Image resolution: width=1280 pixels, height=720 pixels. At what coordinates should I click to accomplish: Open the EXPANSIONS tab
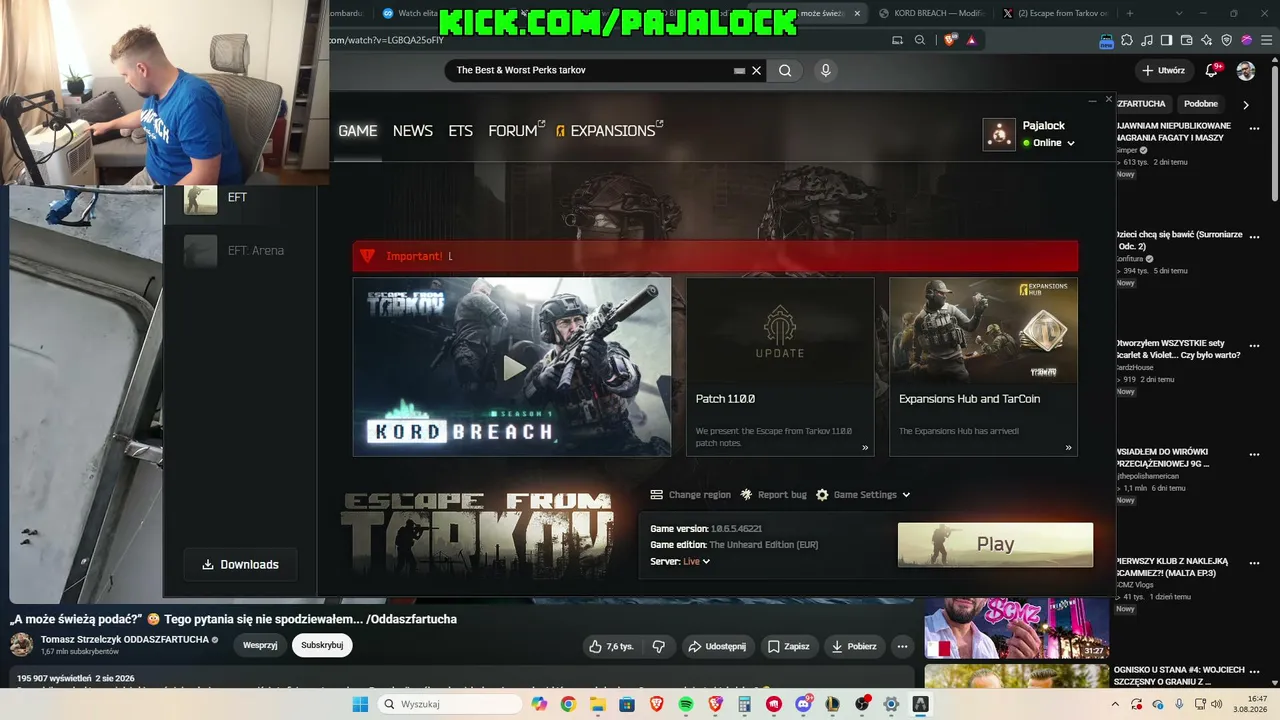[610, 131]
